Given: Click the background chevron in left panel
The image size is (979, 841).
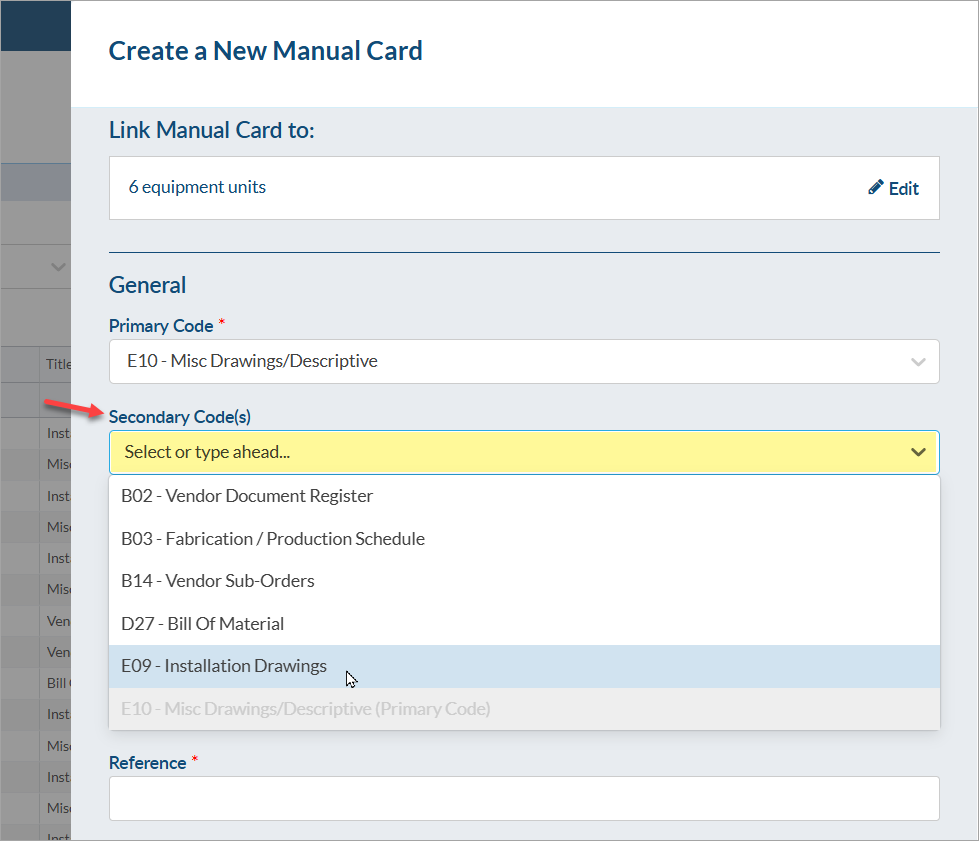Looking at the screenshot, I should pyautogui.click(x=58, y=267).
